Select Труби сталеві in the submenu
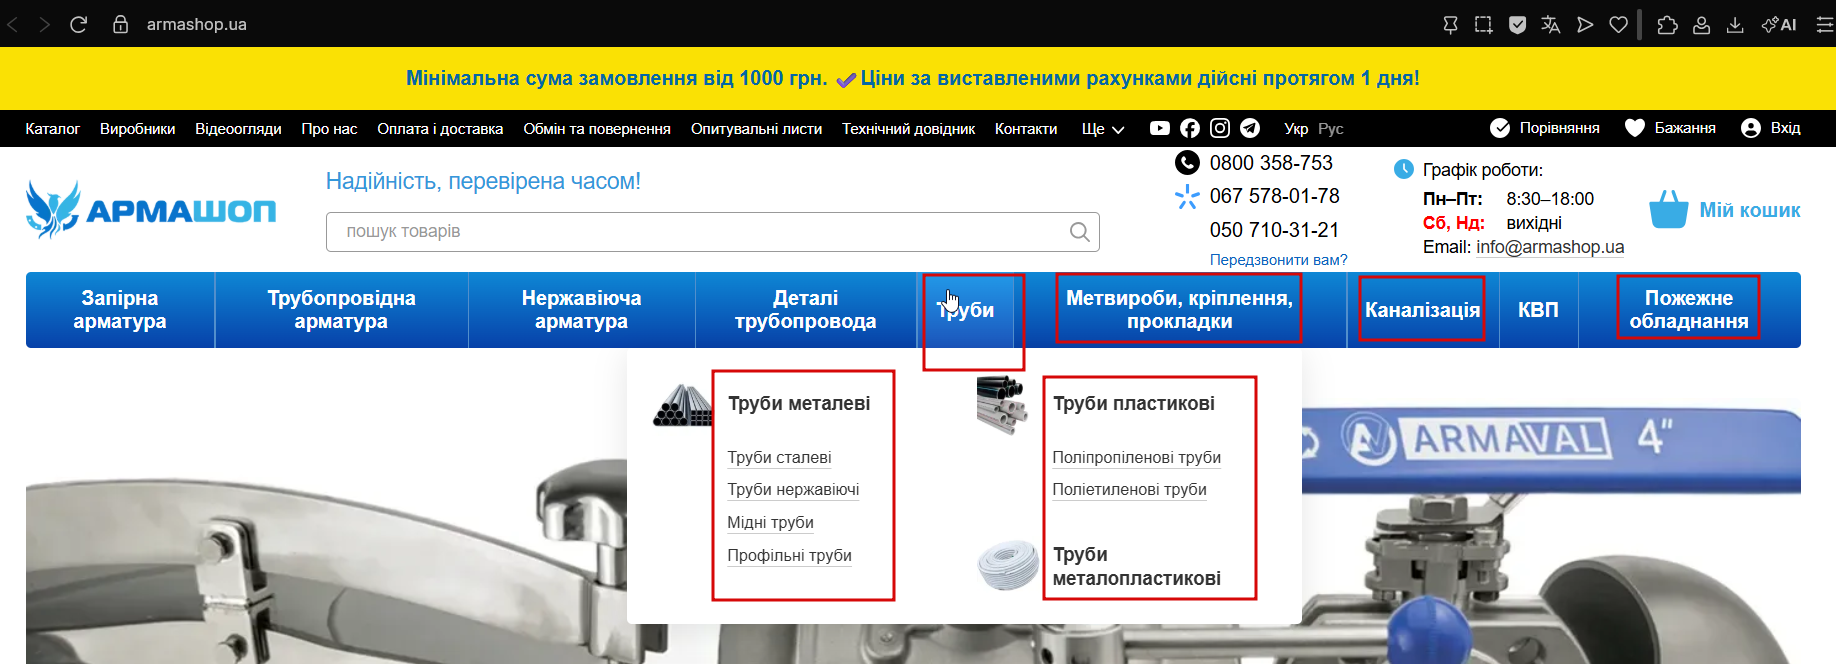 [x=779, y=457]
